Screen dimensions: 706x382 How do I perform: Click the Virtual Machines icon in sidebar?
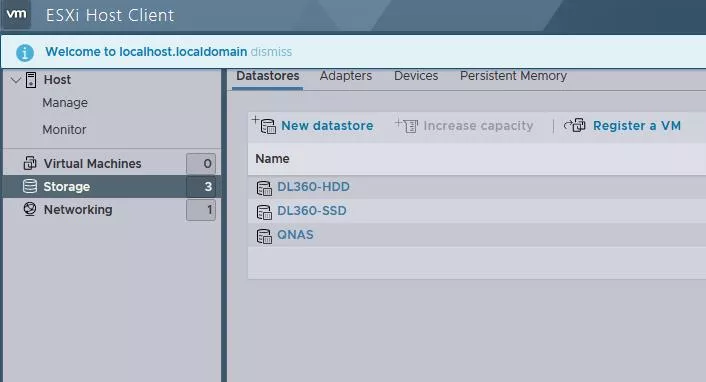(30, 163)
